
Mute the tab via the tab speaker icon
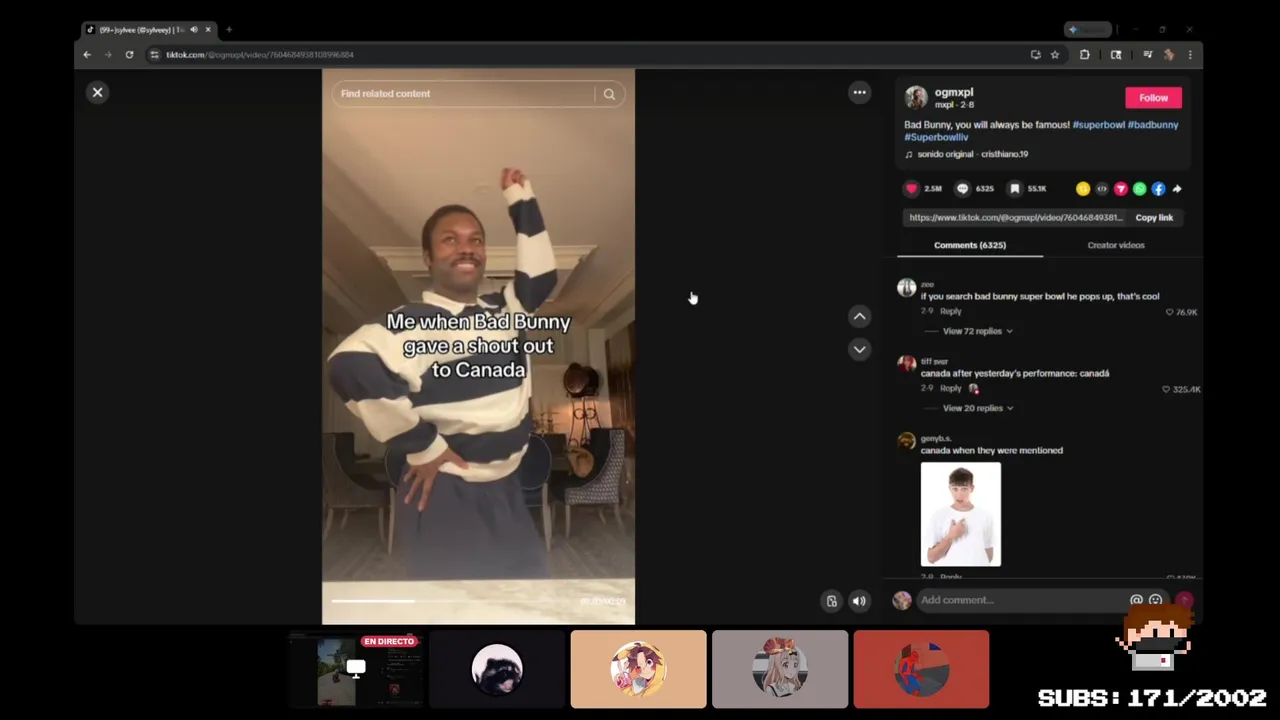pos(194,30)
